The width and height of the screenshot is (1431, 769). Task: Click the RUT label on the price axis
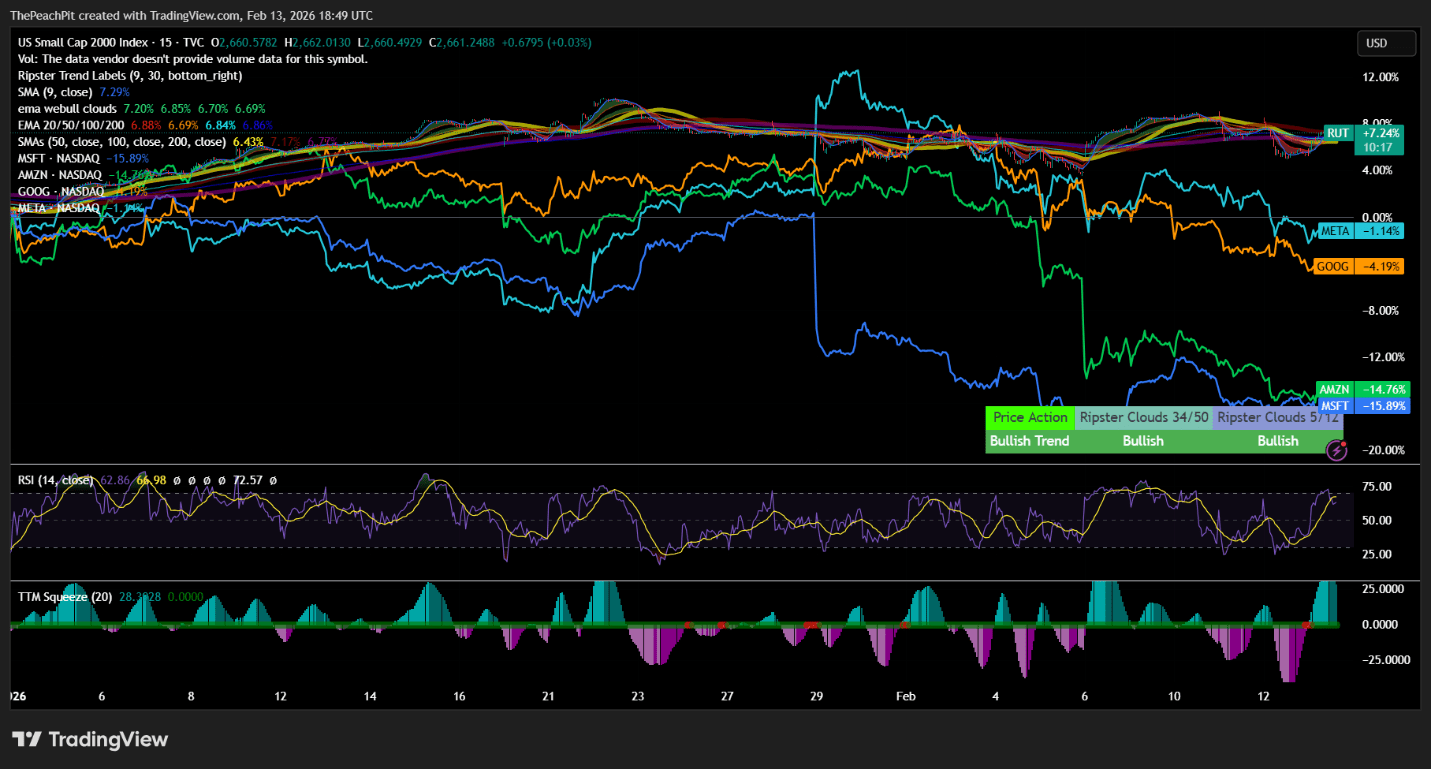click(x=1337, y=132)
